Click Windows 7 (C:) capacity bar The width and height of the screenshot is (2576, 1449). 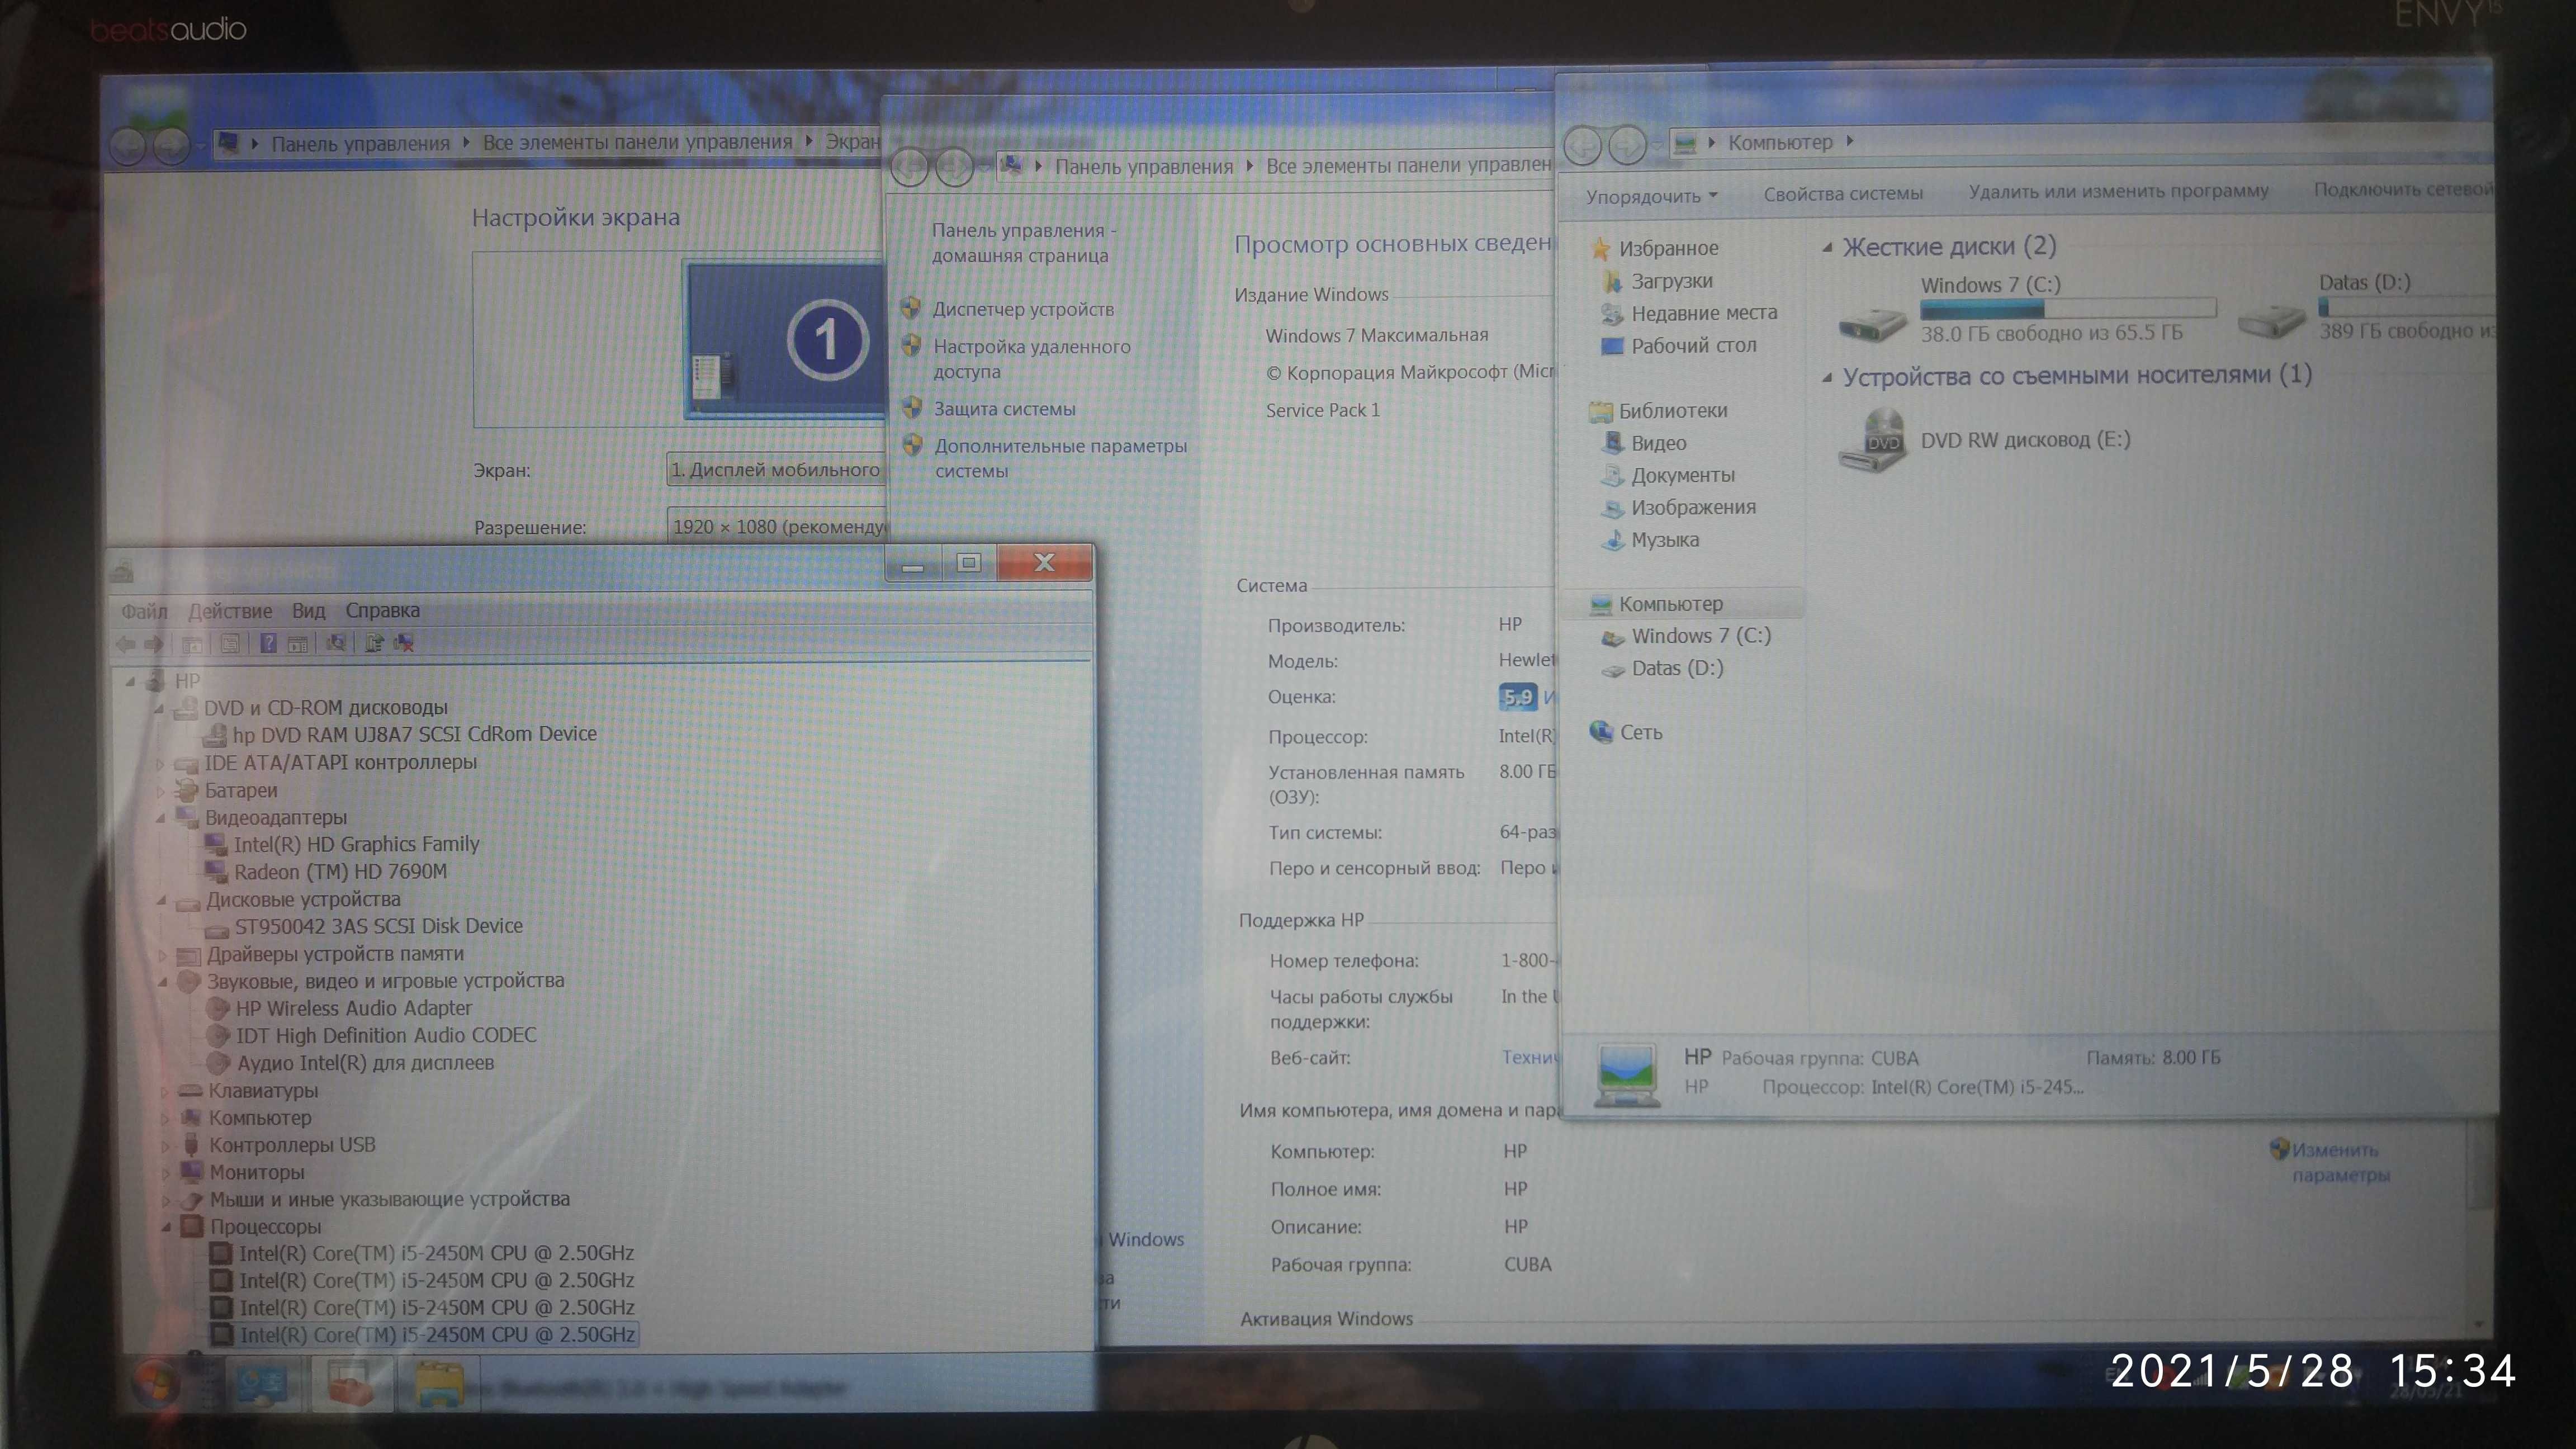[x=2068, y=308]
